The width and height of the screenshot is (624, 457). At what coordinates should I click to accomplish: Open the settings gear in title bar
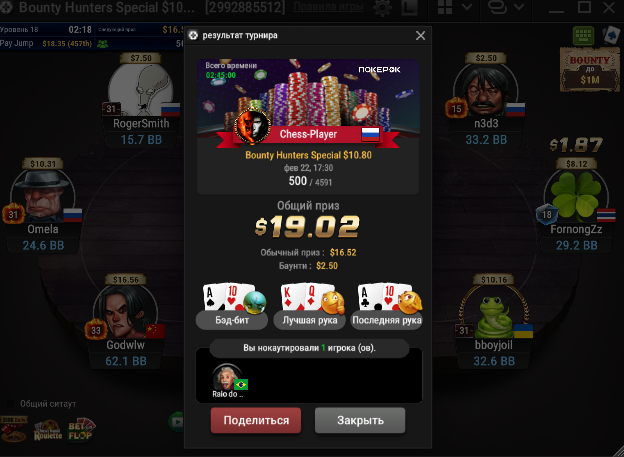tap(382, 8)
